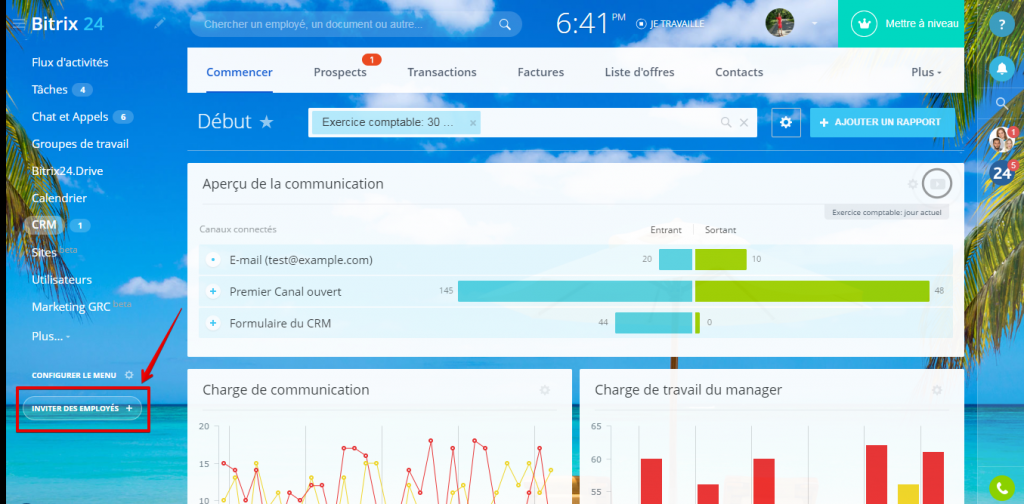Open Bitrix24.Drive in sidebar
The image size is (1024, 504).
coord(67,171)
